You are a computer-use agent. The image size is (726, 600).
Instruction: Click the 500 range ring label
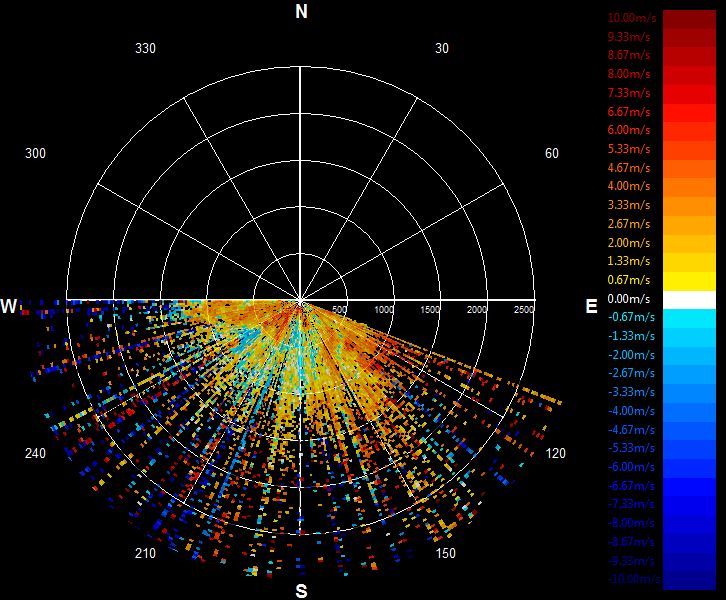pos(339,310)
